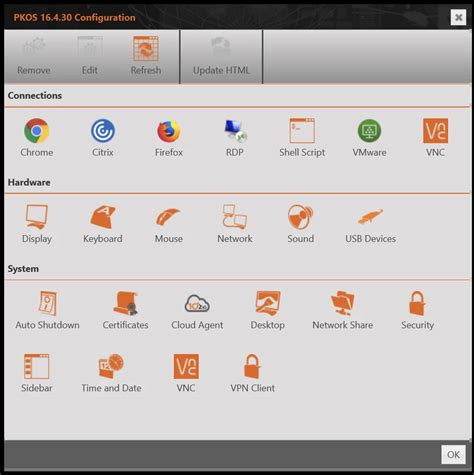Click the Remove toolbar button
474x475 pixels.
tap(34, 56)
